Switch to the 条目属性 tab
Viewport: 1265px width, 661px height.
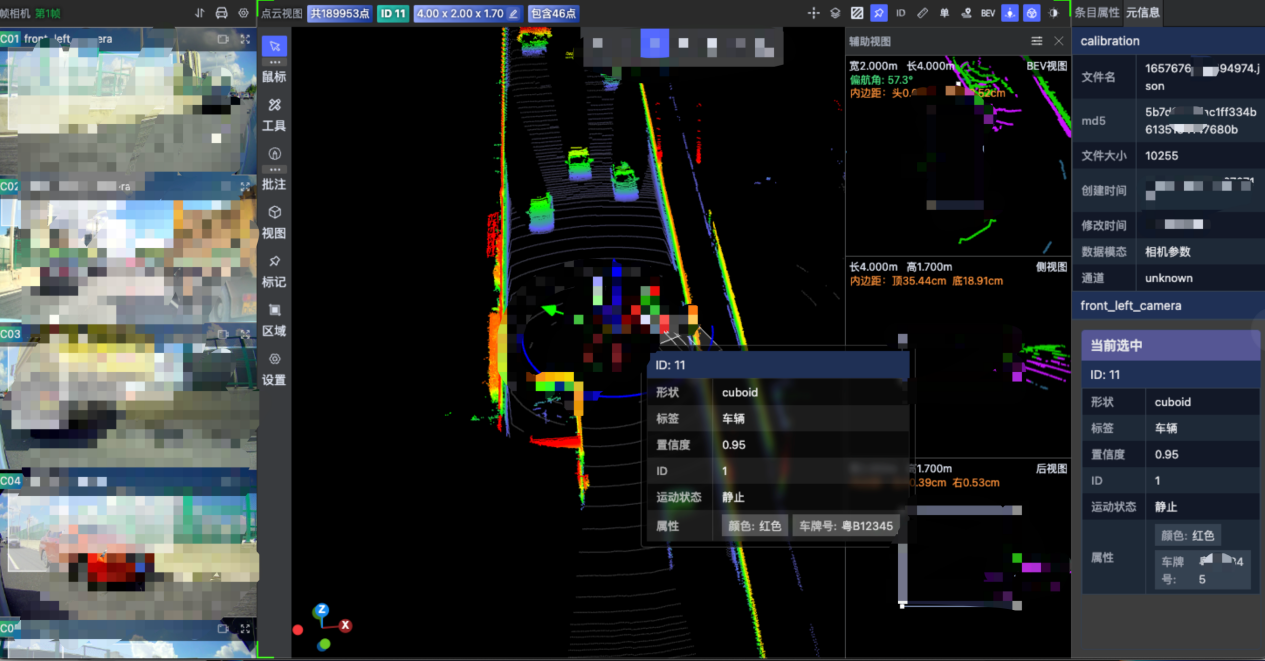1097,13
